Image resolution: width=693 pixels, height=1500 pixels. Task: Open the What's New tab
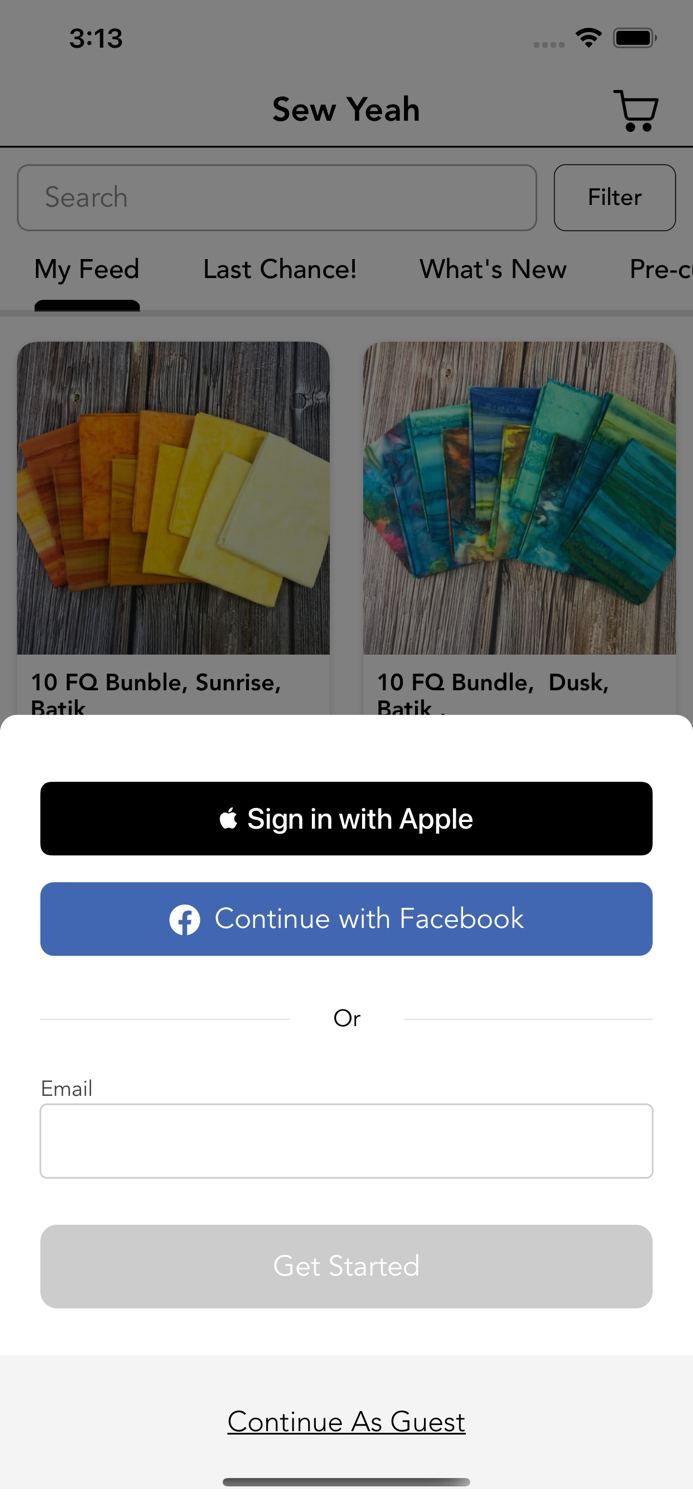[493, 269]
